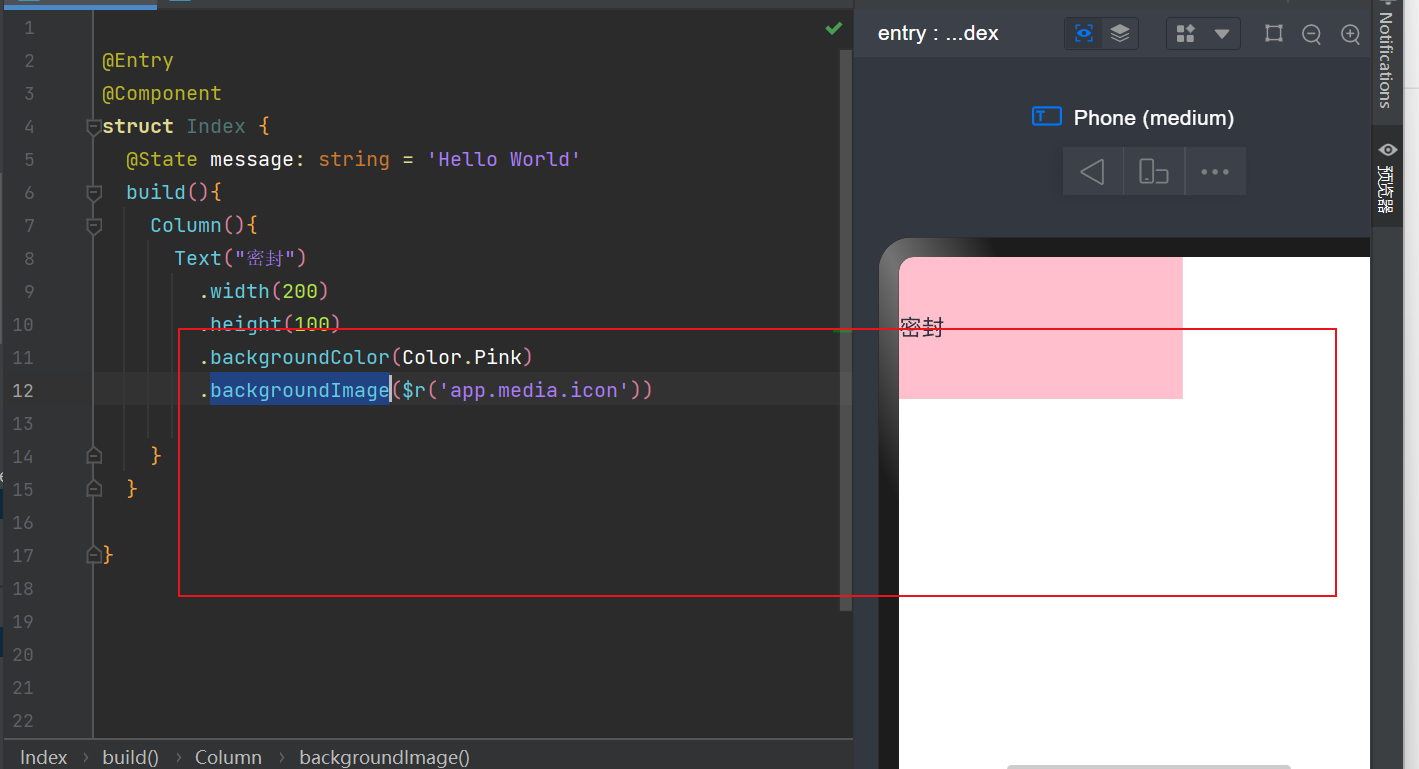This screenshot has width=1419, height=769.
Task: Click the @Entry decorator on line 2
Action: [x=138, y=61]
